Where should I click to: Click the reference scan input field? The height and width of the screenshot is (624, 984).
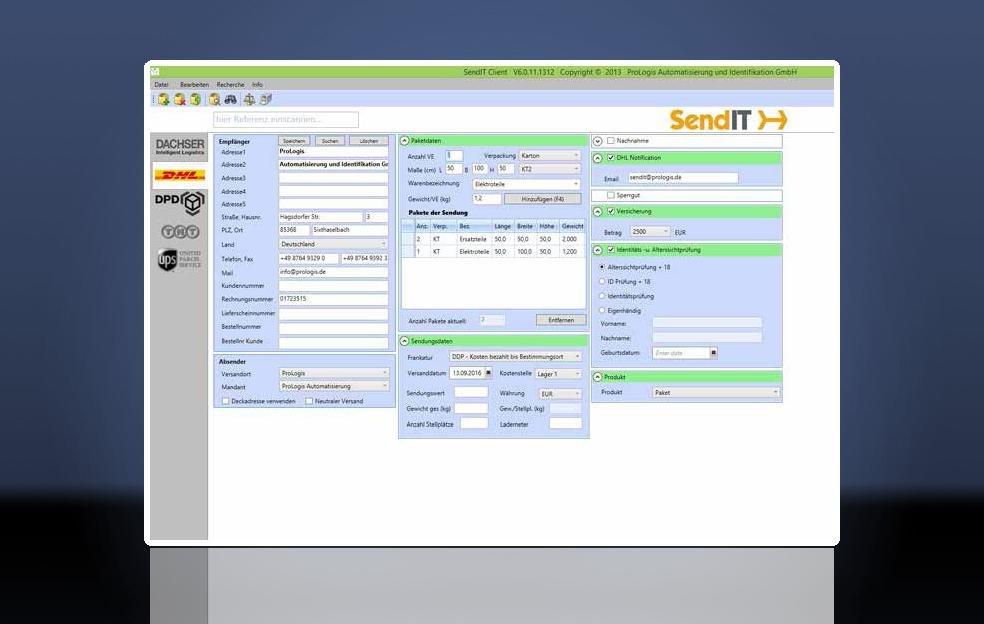286,119
